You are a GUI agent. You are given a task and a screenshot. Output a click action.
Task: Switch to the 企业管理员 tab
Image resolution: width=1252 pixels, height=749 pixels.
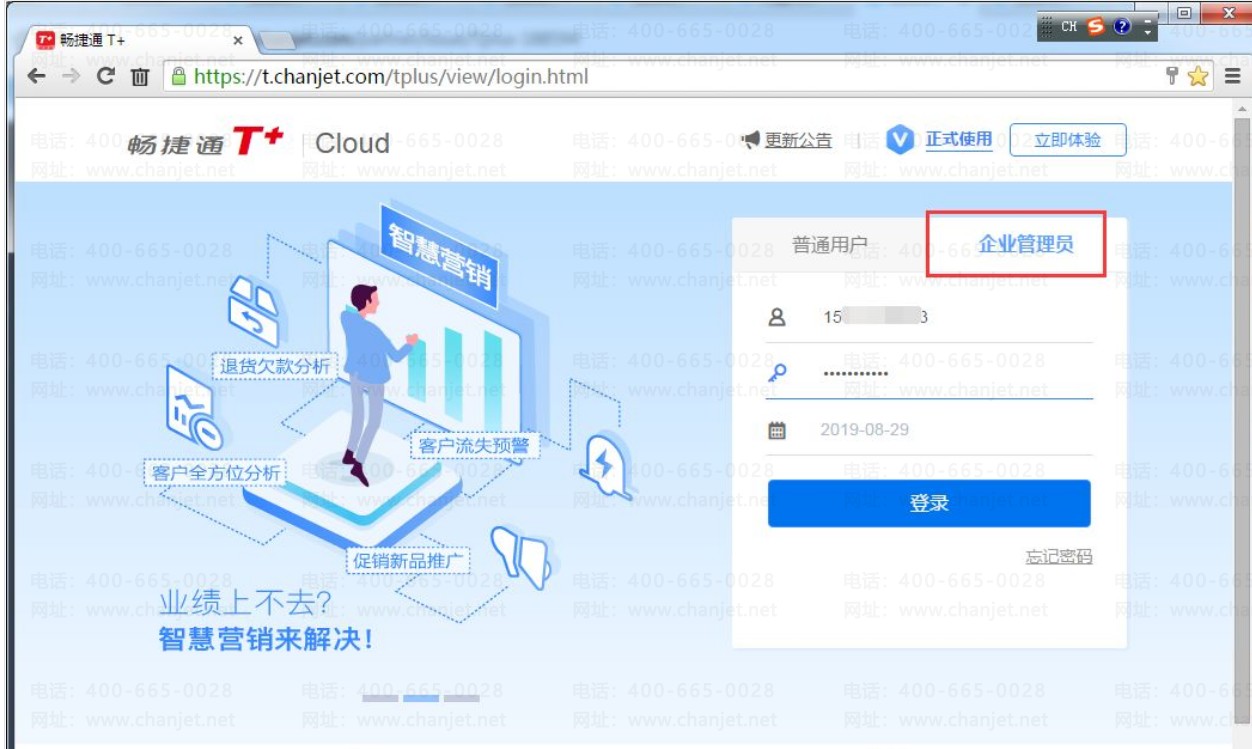pyautogui.click(x=1026, y=244)
